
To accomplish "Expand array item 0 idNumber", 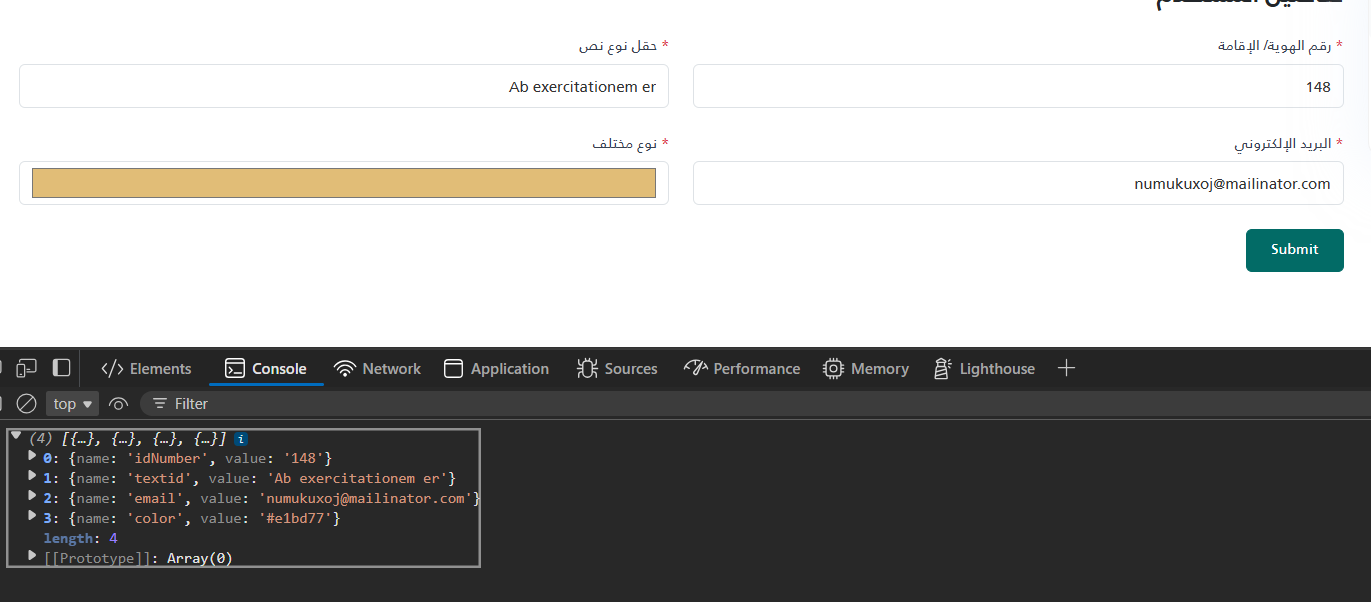I will 32,456.
